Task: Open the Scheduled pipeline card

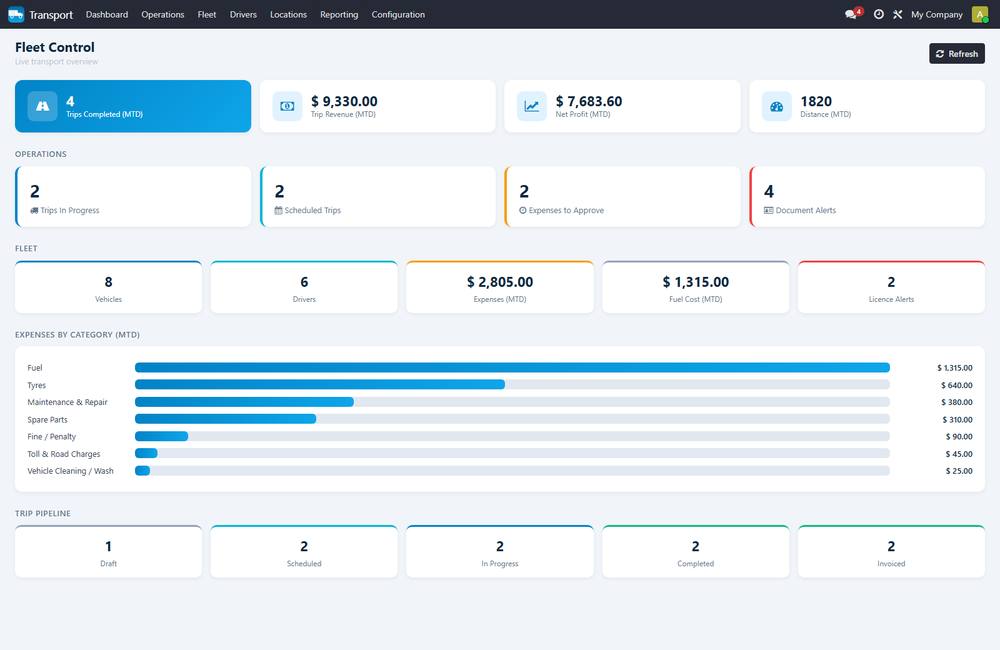Action: coord(304,552)
